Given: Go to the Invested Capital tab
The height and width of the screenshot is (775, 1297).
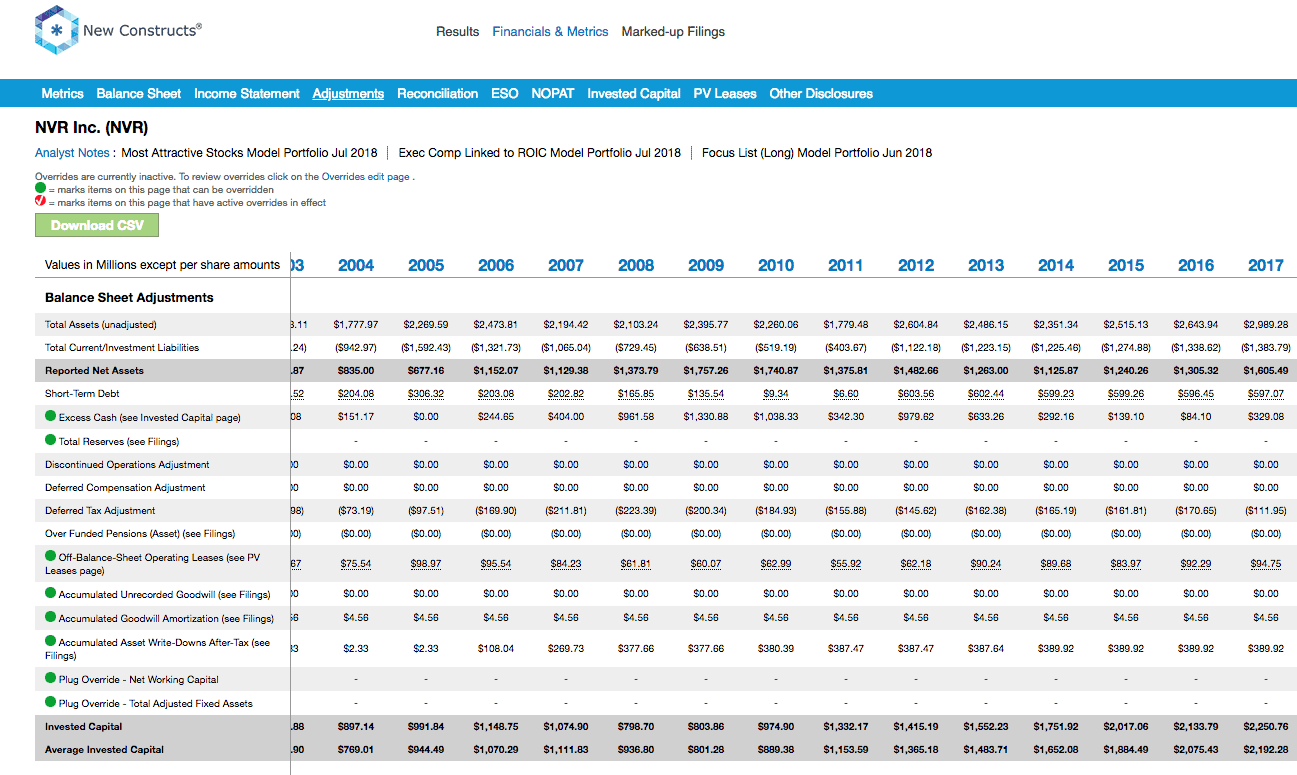Looking at the screenshot, I should 634,93.
